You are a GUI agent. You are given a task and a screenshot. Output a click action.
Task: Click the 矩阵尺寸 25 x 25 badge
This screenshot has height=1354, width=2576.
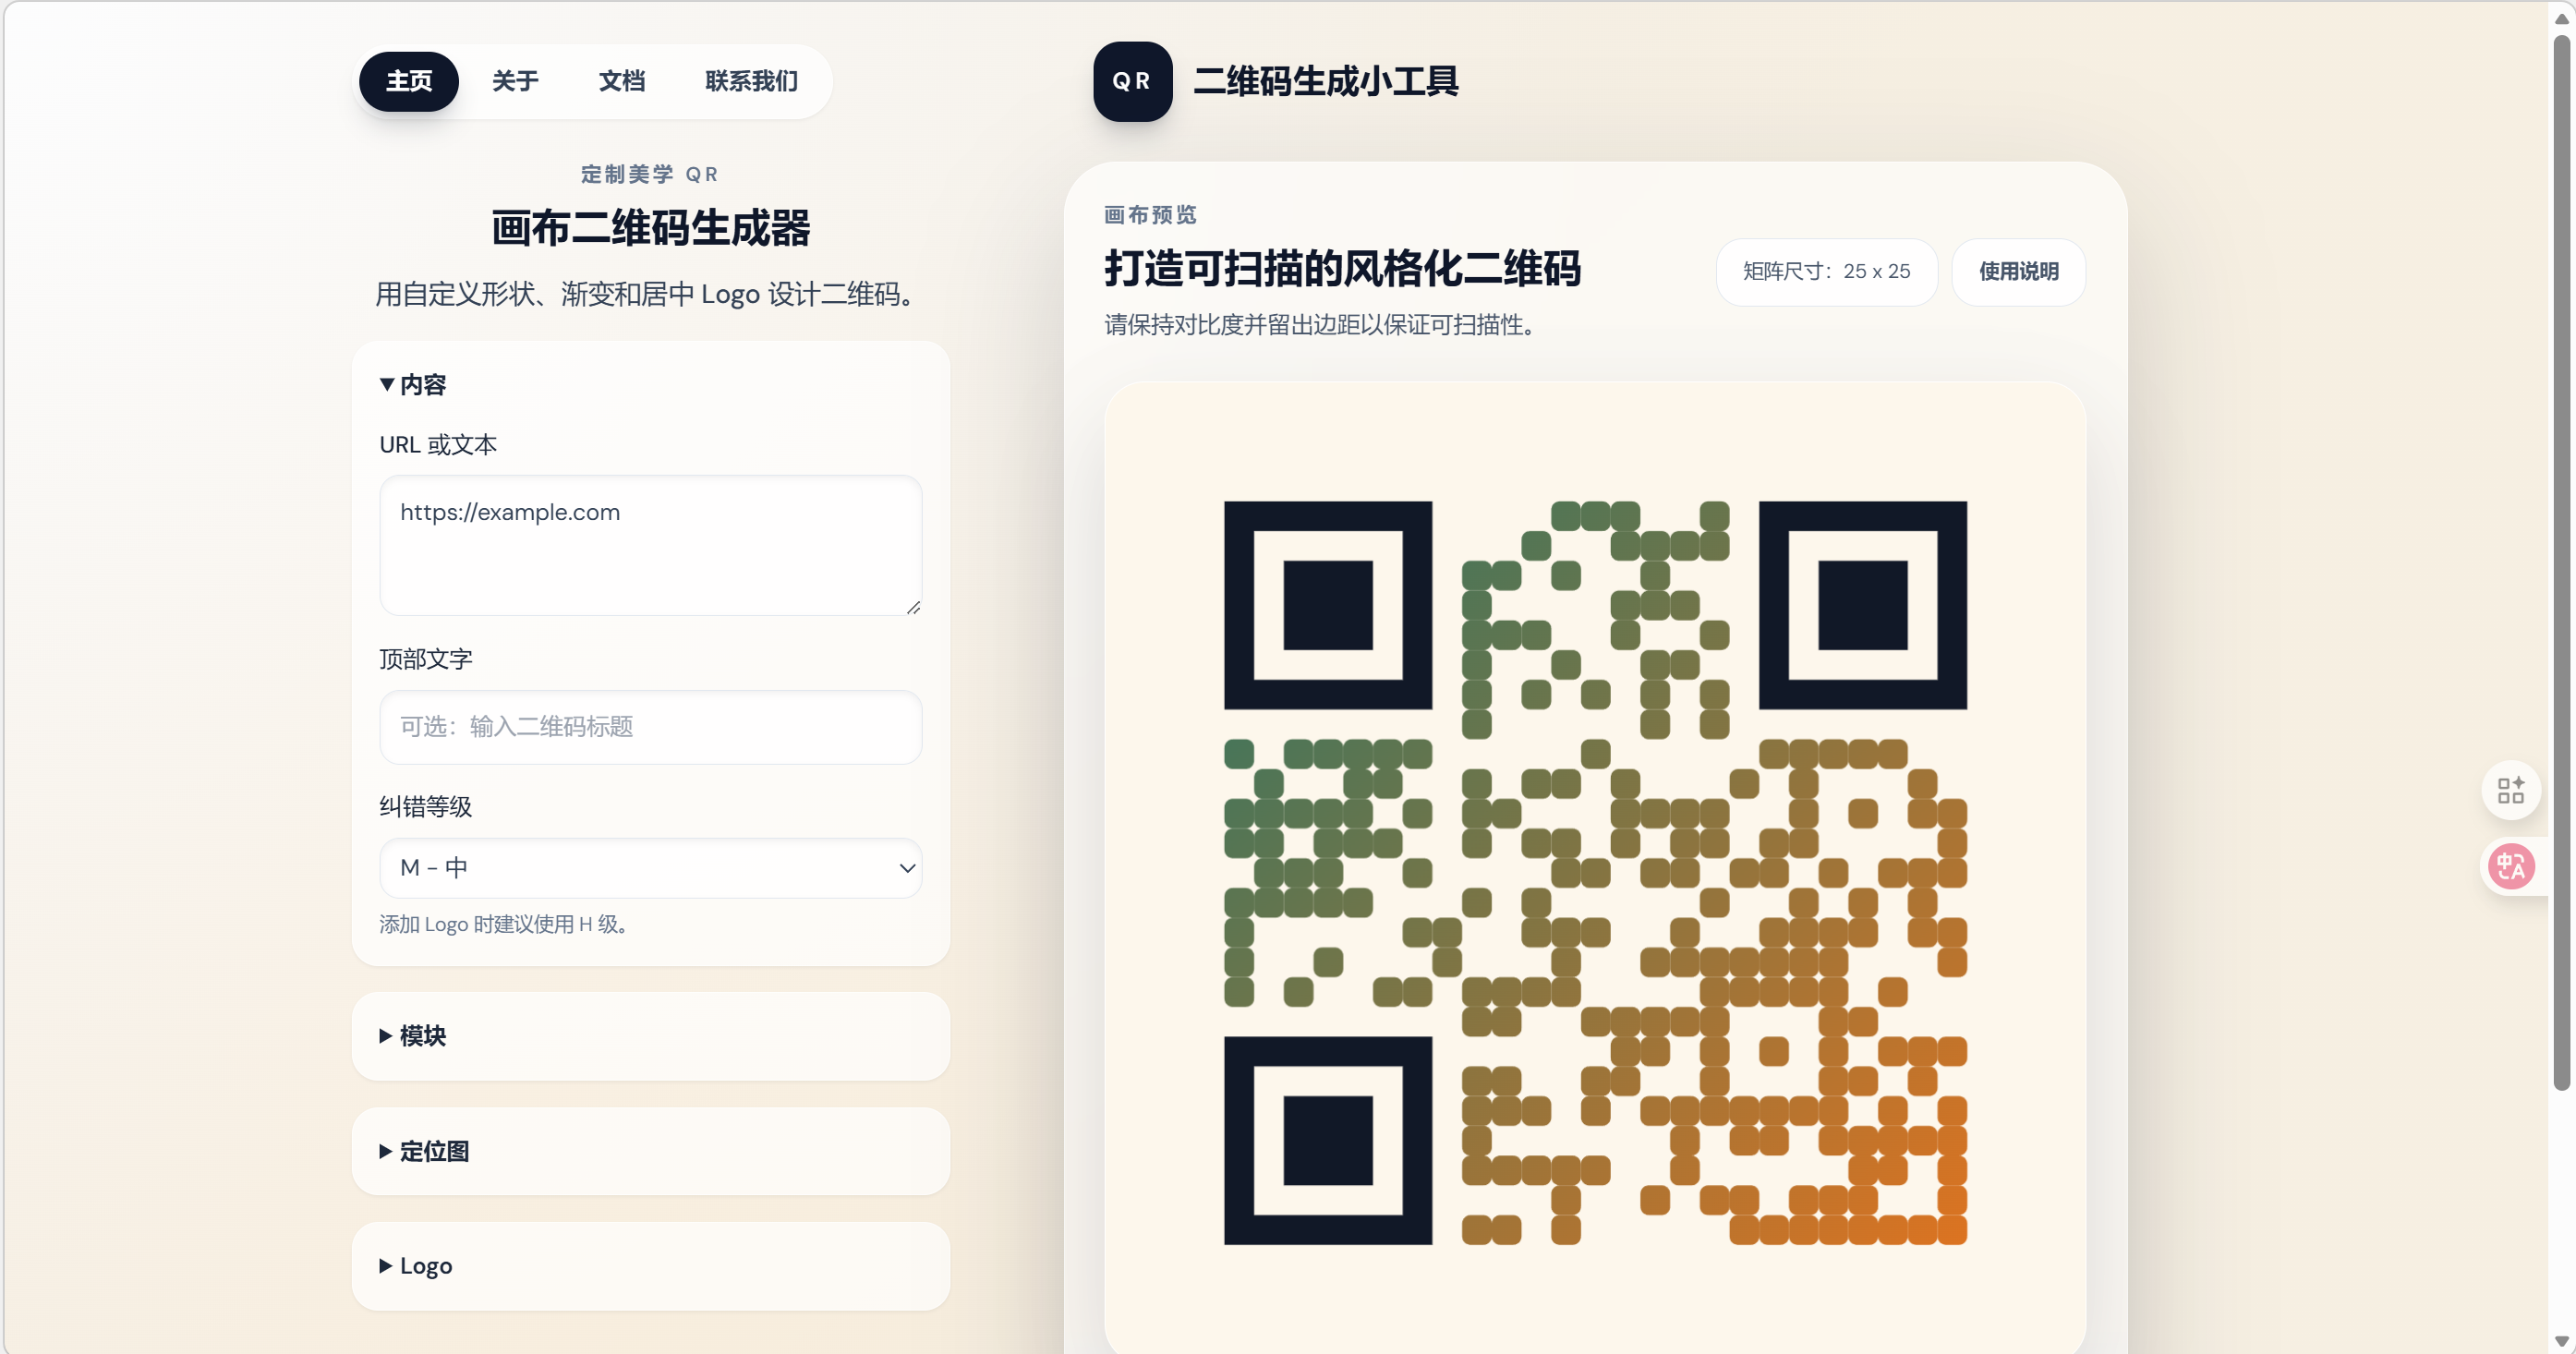[x=1827, y=272]
